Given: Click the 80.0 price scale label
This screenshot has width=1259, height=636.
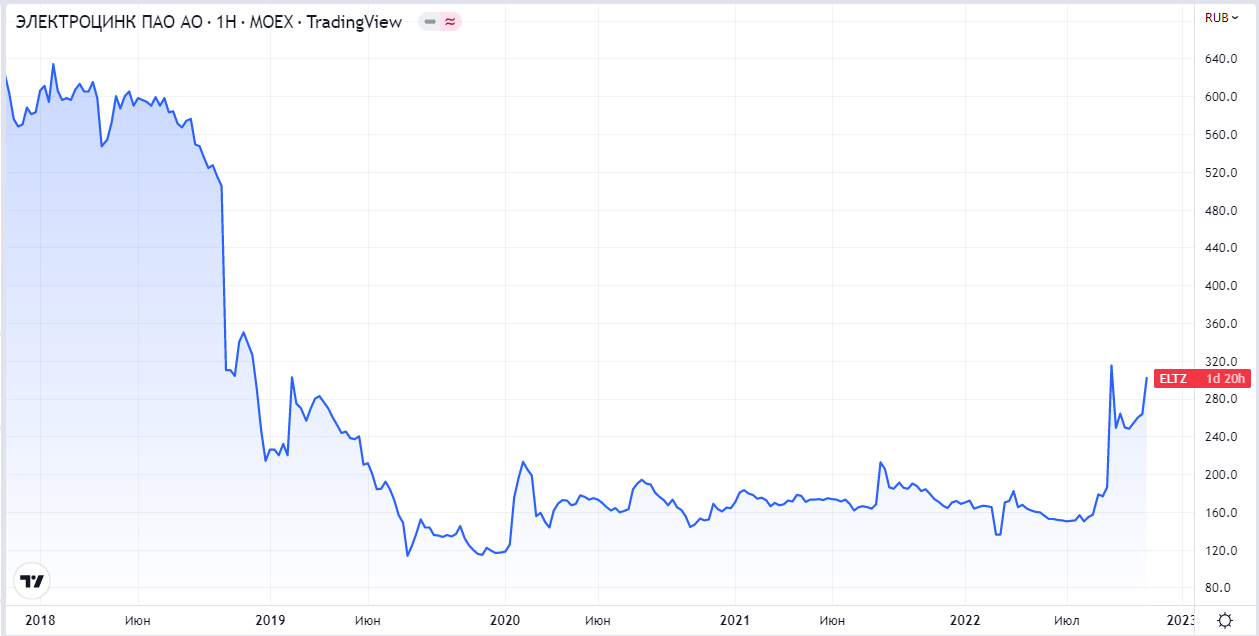Looking at the screenshot, I should tap(1218, 588).
